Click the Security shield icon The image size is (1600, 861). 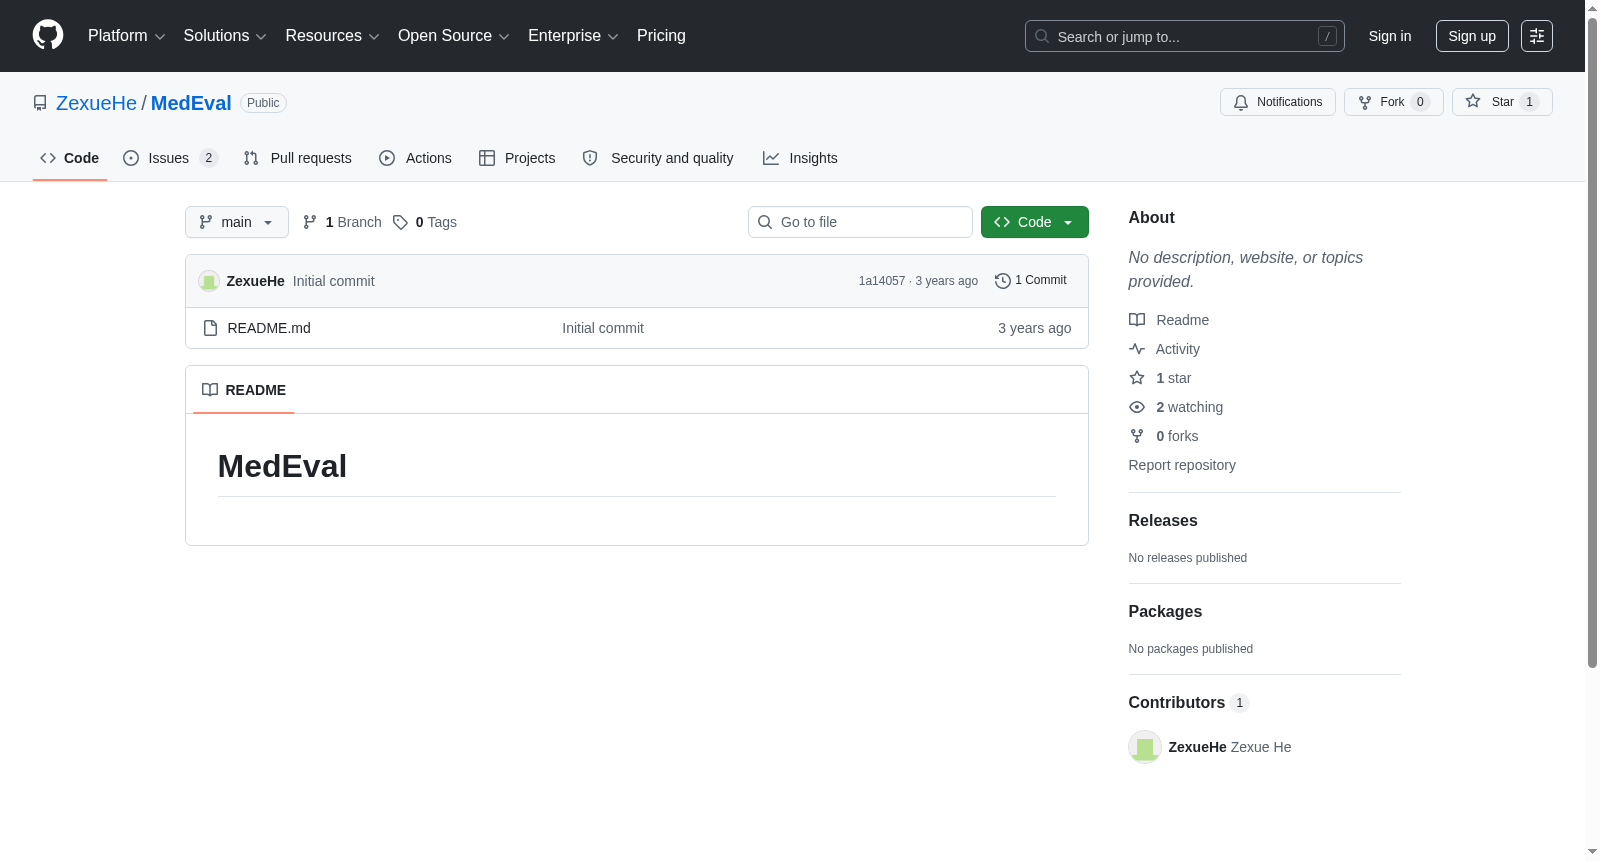(x=590, y=158)
